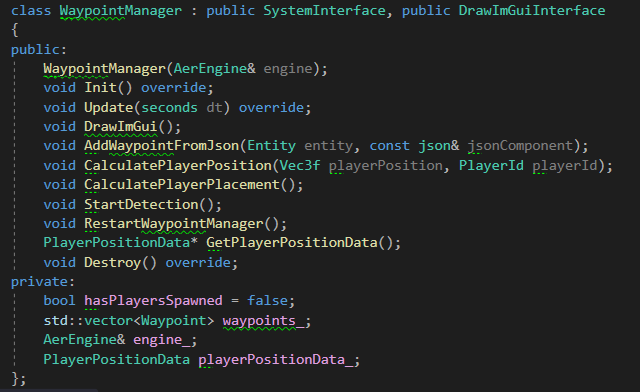Click DrawImGuiInterface base class name
This screenshot has height=392, width=640.
pos(532,11)
